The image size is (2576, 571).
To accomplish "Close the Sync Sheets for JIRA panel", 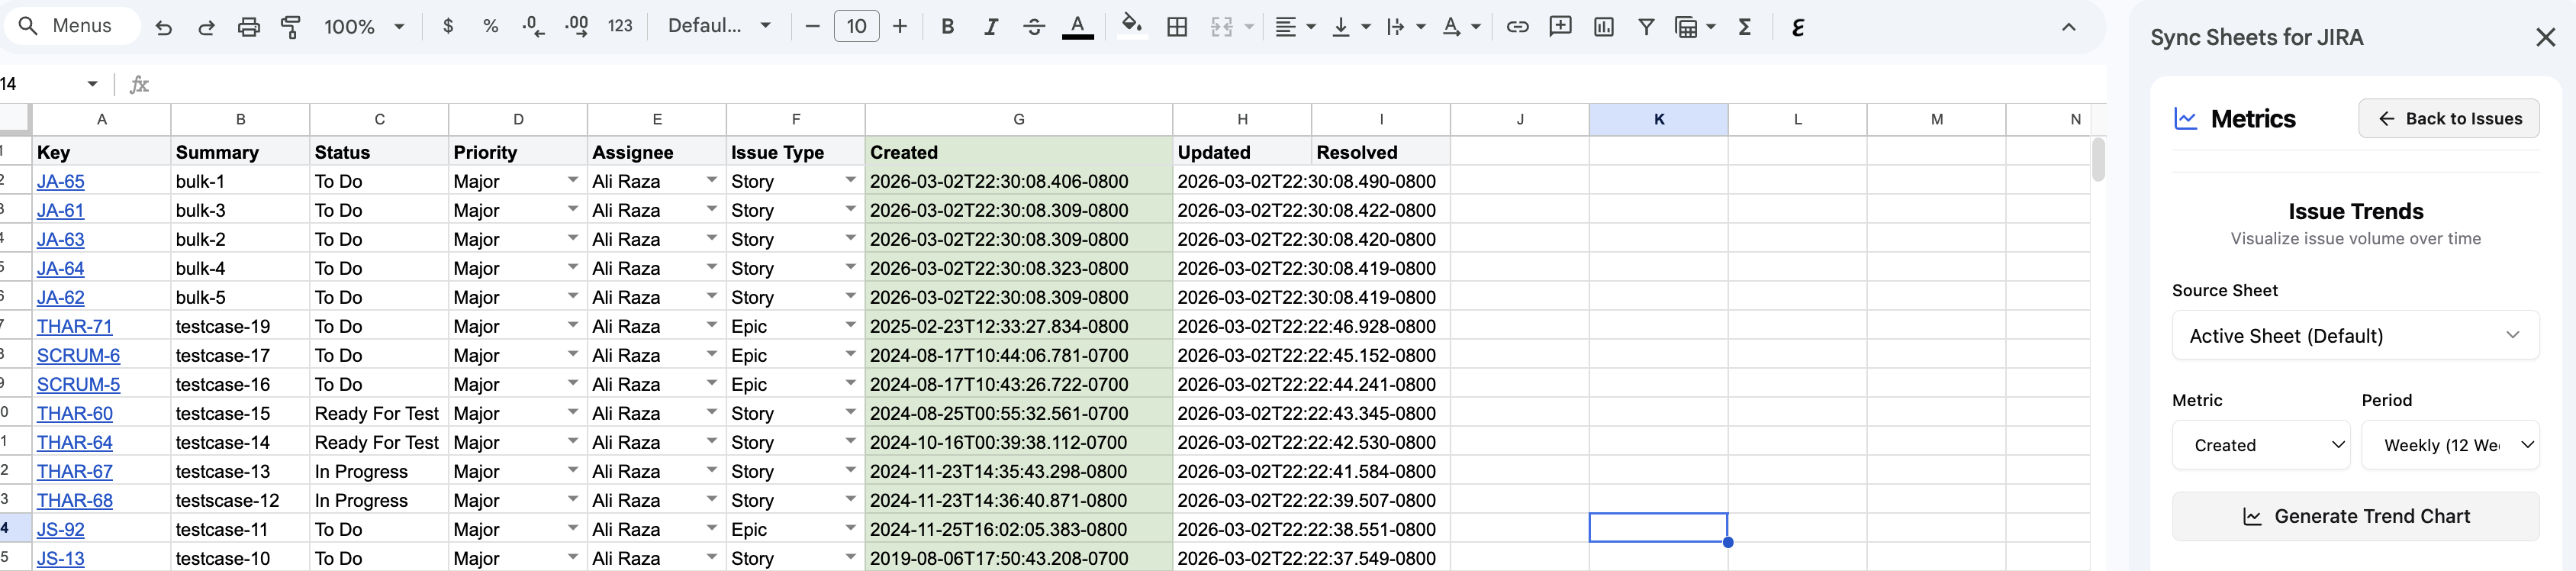I will 2545,38.
